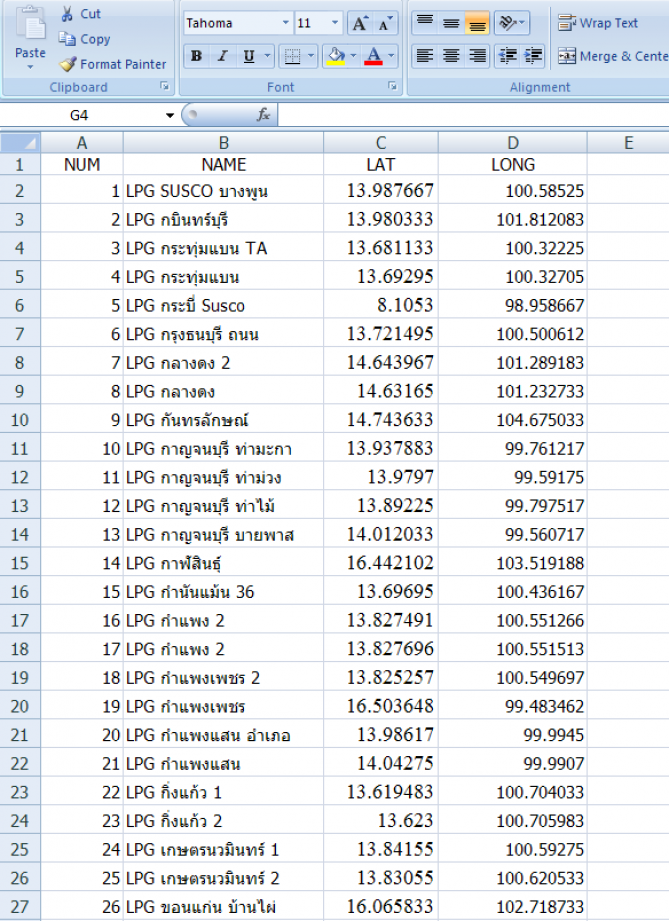This screenshot has width=669, height=921.
Task: Center text horizontally
Action: pyautogui.click(x=451, y=56)
